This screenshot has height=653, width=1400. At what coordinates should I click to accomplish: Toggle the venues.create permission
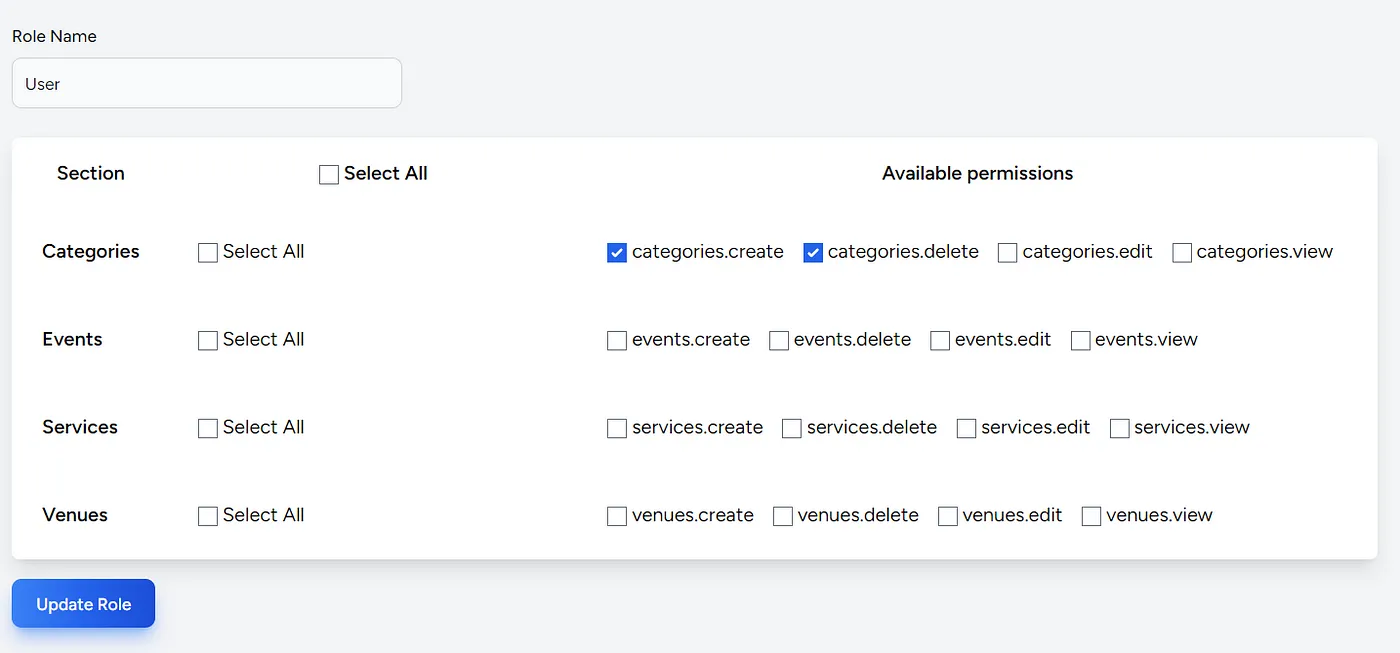[x=617, y=517]
